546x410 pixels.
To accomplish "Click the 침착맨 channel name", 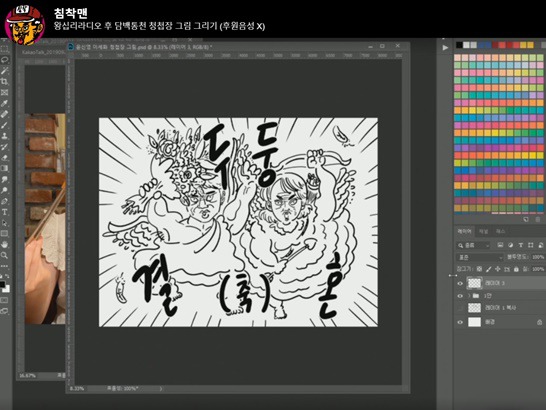I will (71, 13).
